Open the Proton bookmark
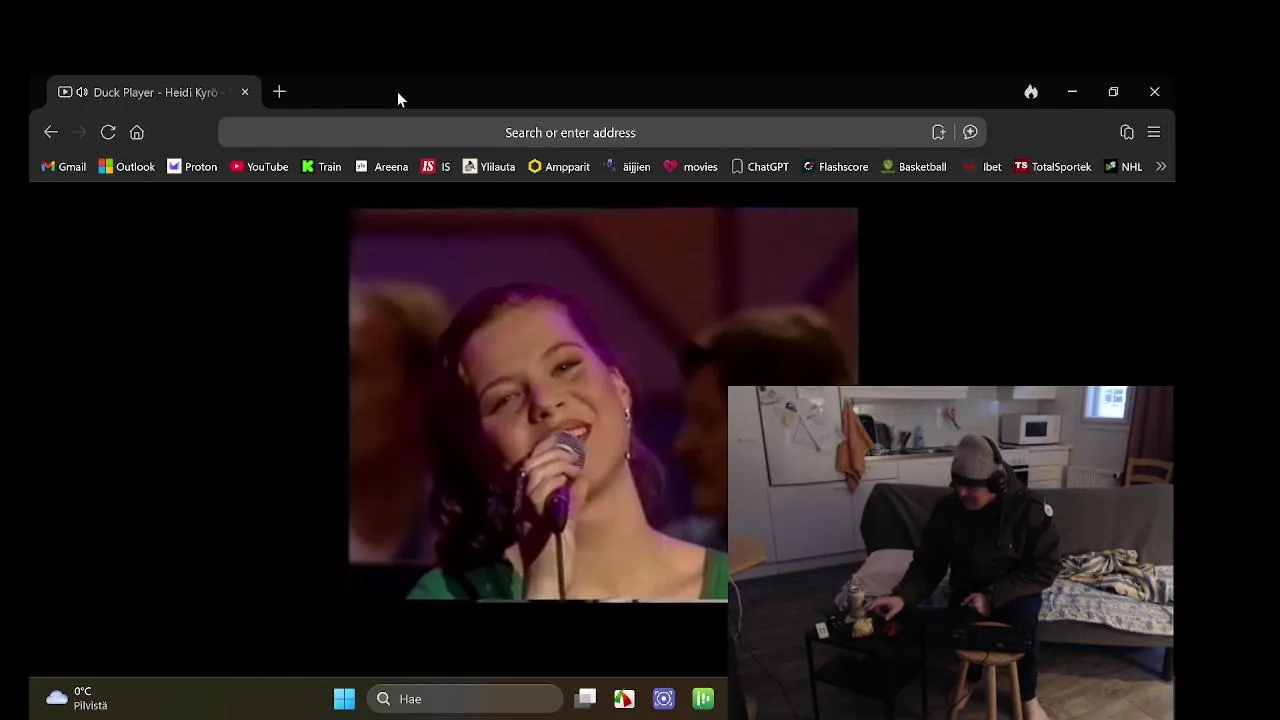The image size is (1280, 720). 192,167
